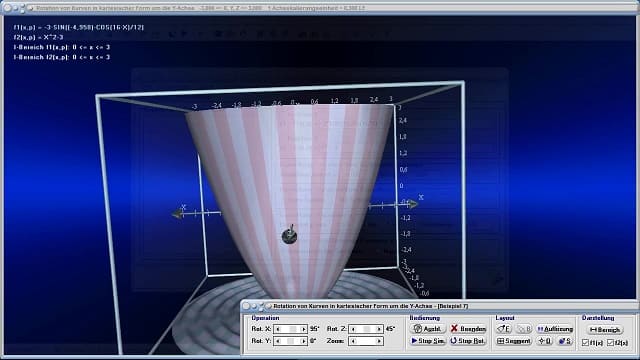Click the control panel window title bar

point(439,306)
